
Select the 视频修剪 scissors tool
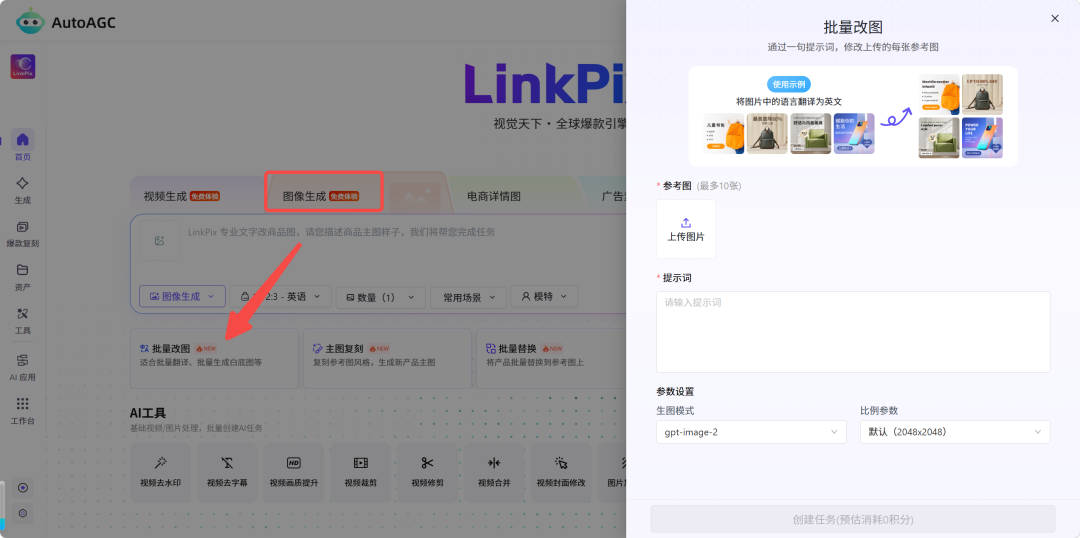427,472
